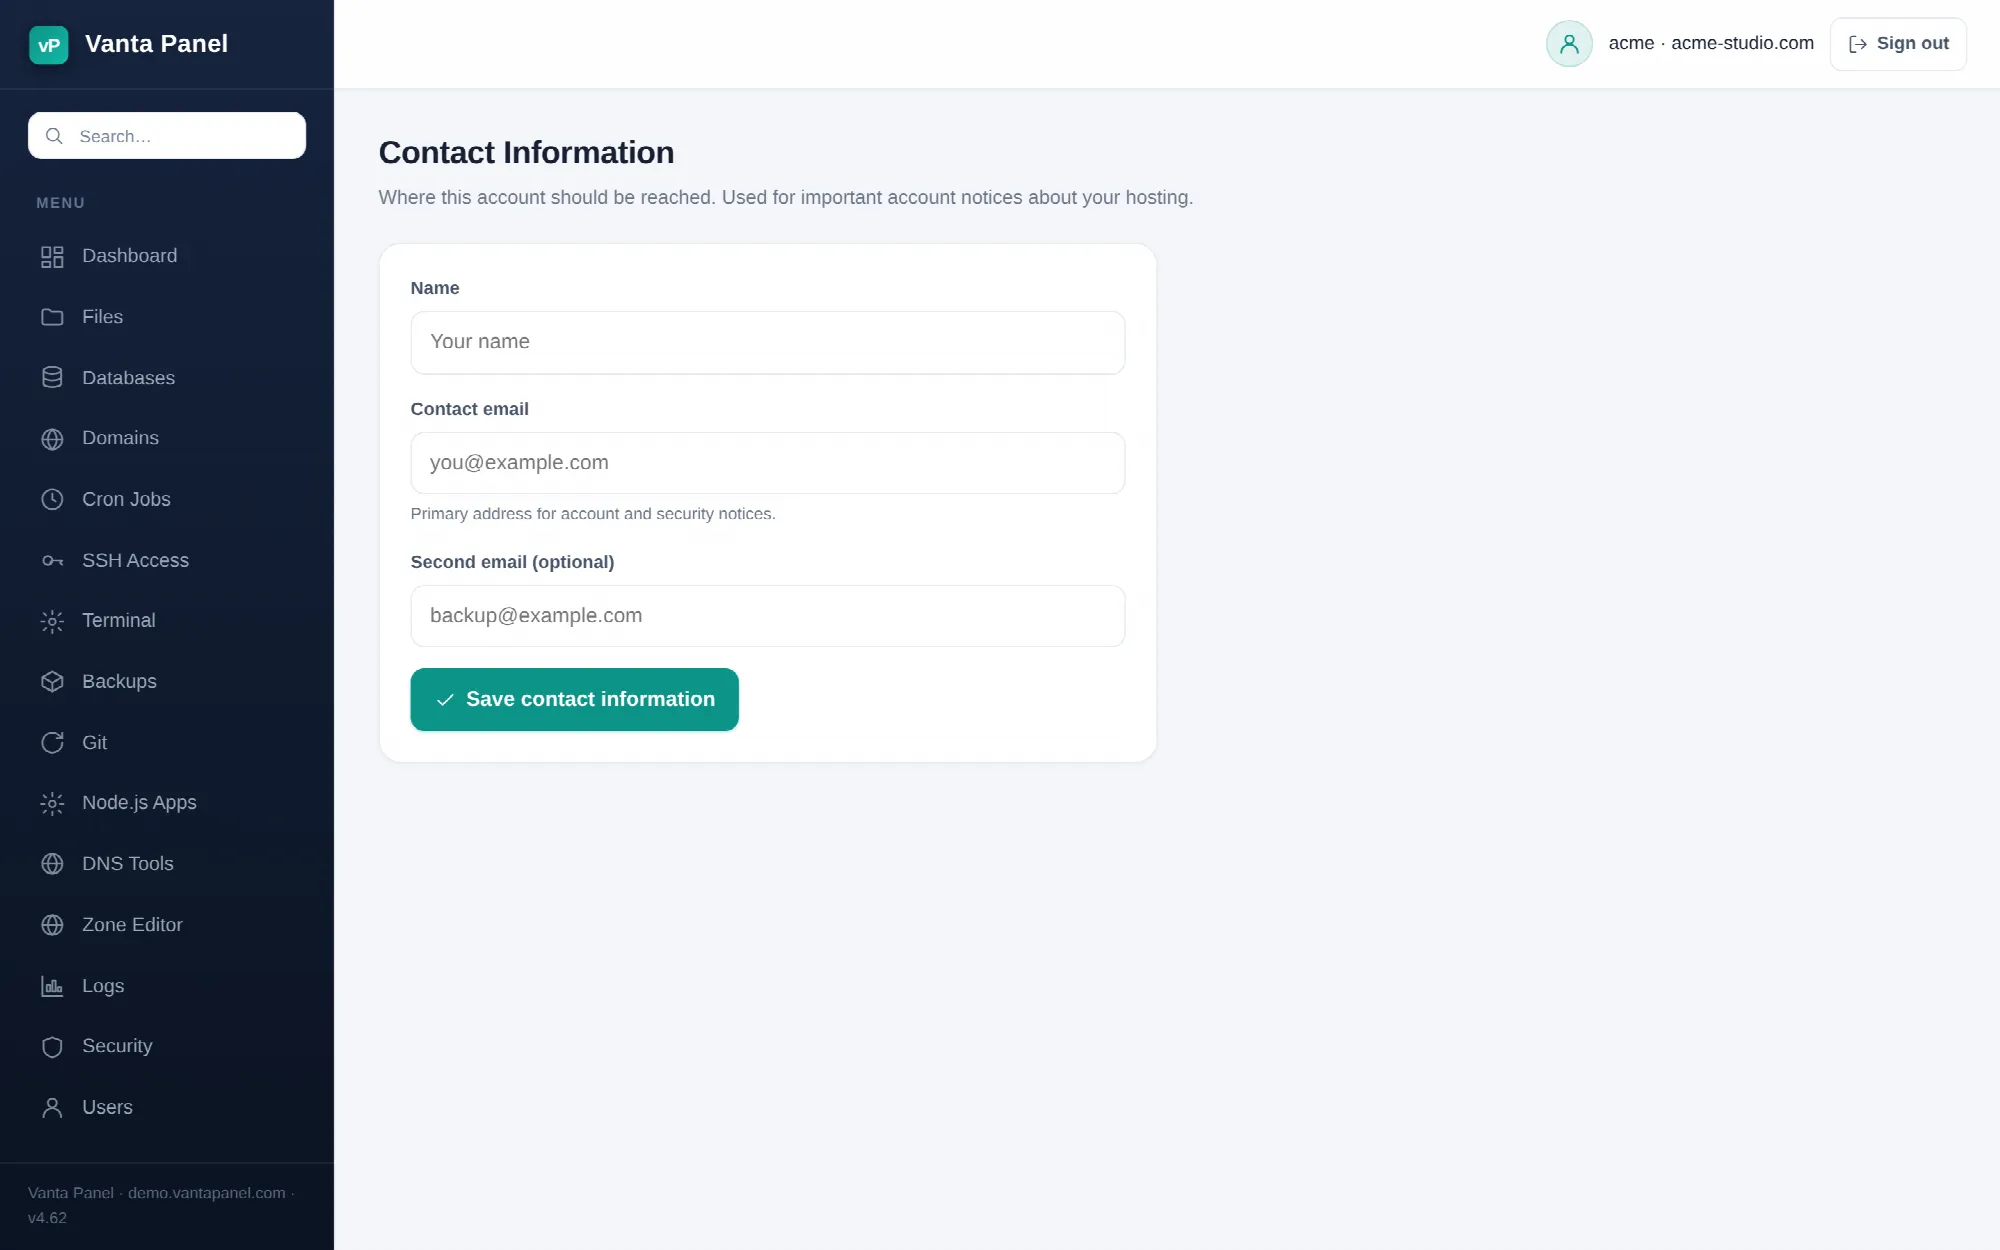Open Cron Jobs page
2000x1250 pixels.
click(x=167, y=499)
